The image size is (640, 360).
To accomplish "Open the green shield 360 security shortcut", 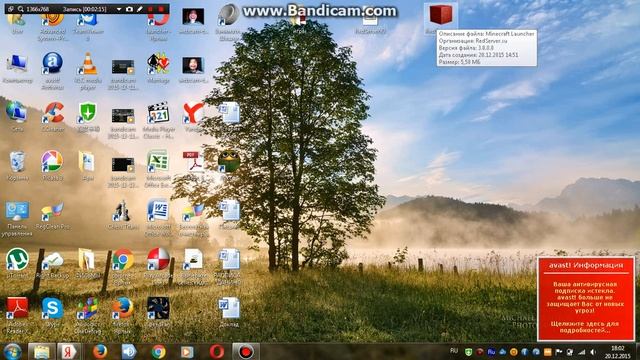I will pos(87,113).
